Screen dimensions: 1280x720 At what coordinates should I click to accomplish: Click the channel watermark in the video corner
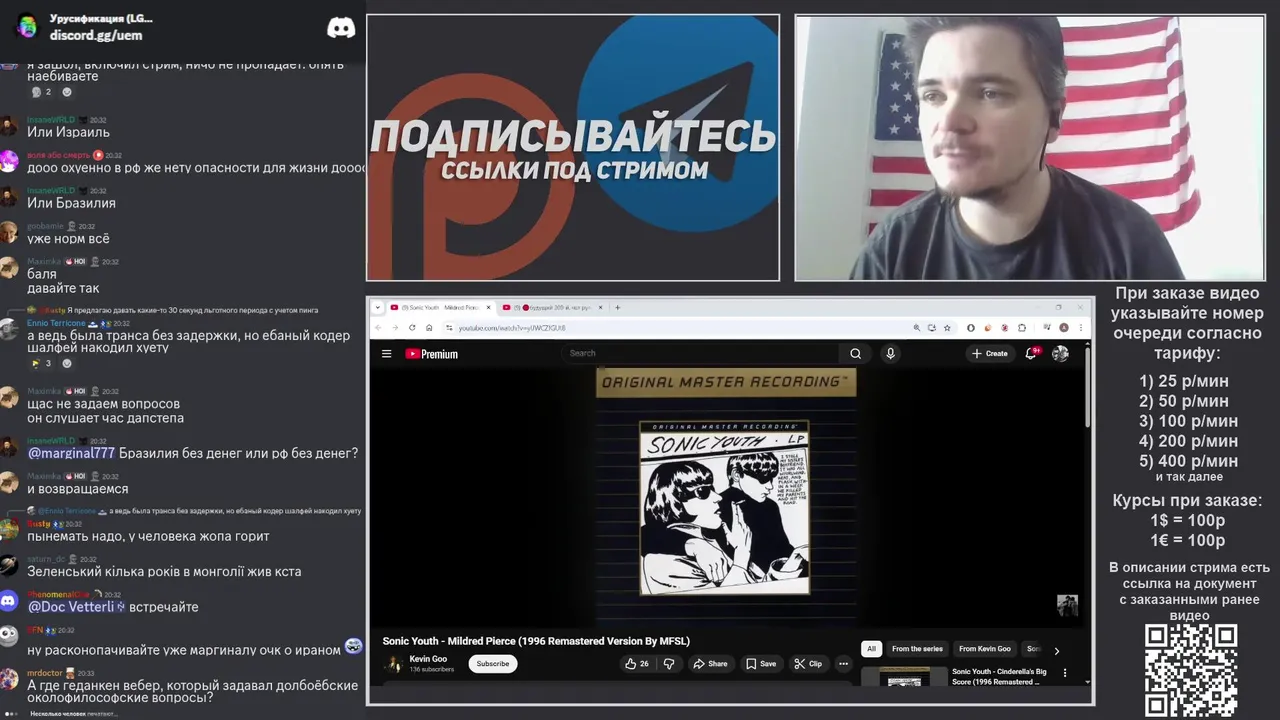click(x=1067, y=605)
